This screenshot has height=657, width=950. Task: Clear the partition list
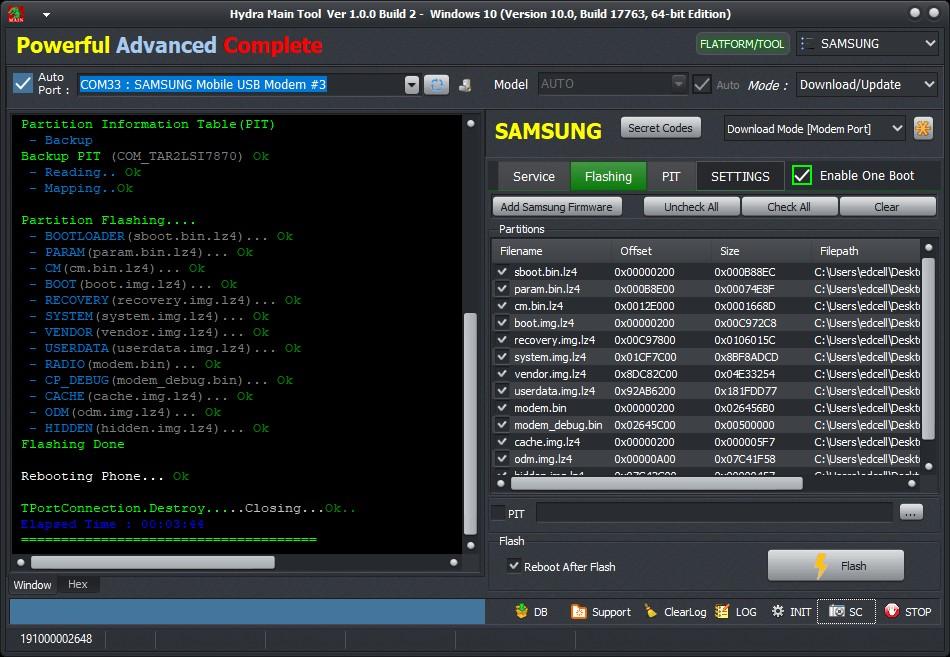point(887,207)
